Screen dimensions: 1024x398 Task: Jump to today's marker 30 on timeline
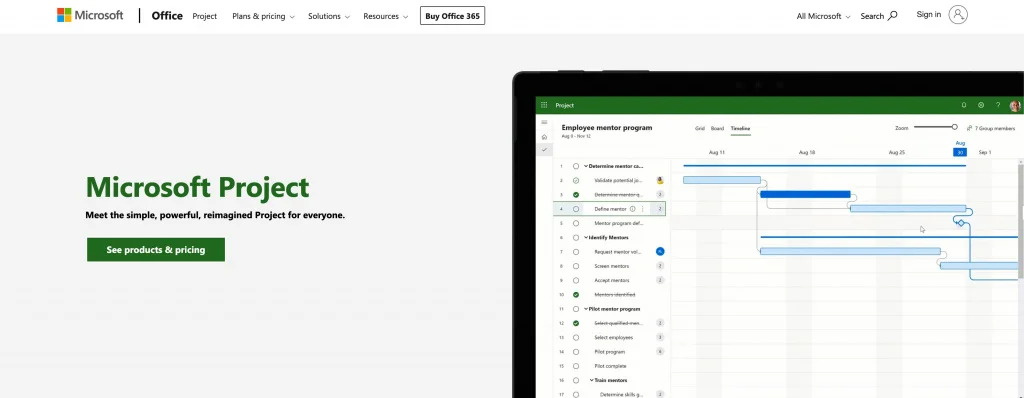click(960, 152)
